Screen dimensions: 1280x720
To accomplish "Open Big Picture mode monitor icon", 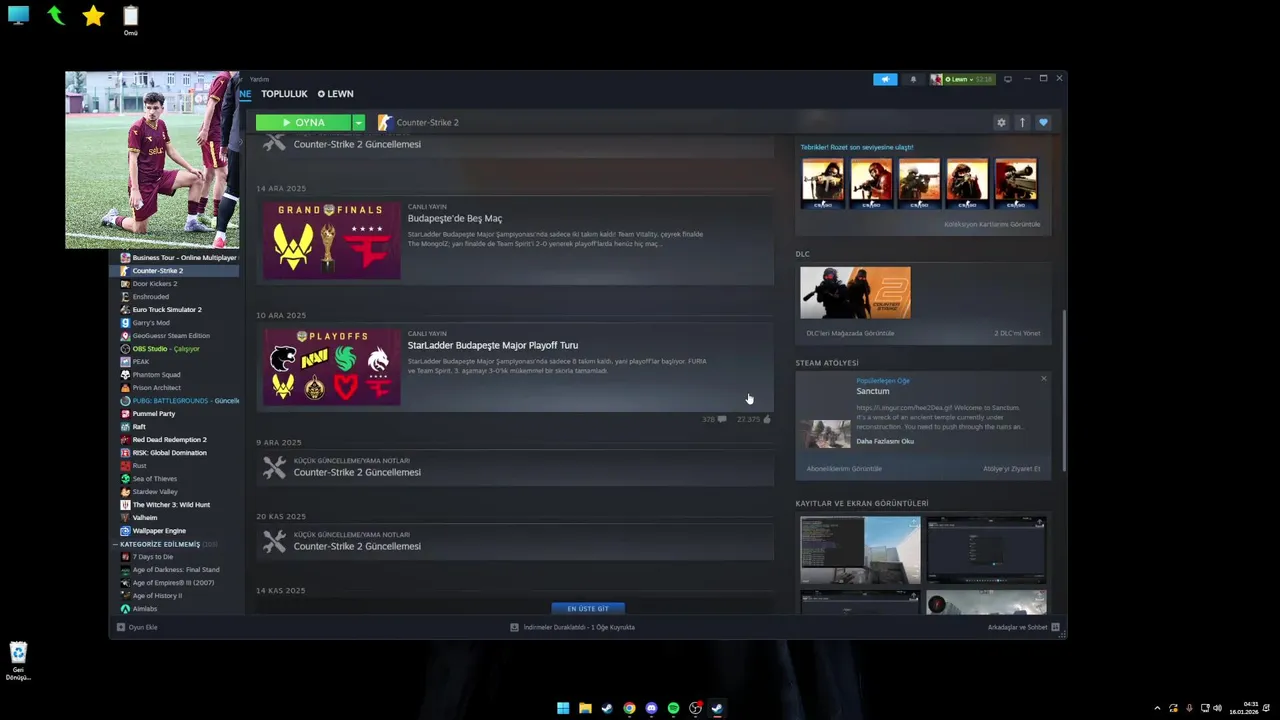I will click(1008, 79).
